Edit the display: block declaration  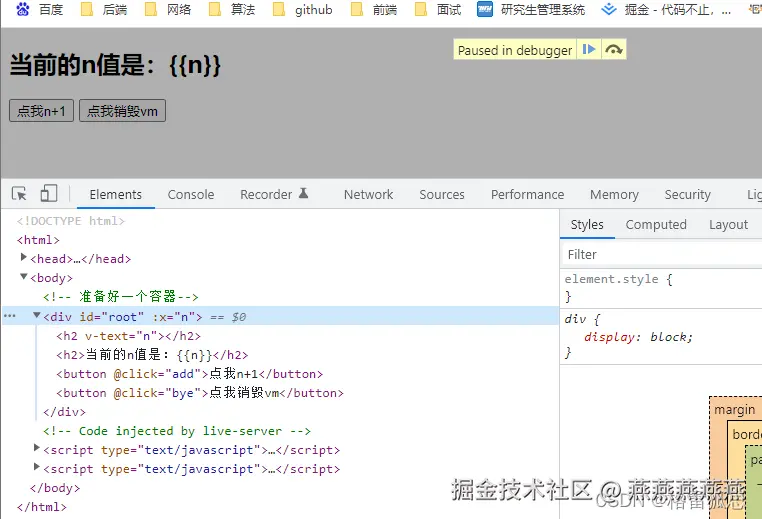[638, 337]
